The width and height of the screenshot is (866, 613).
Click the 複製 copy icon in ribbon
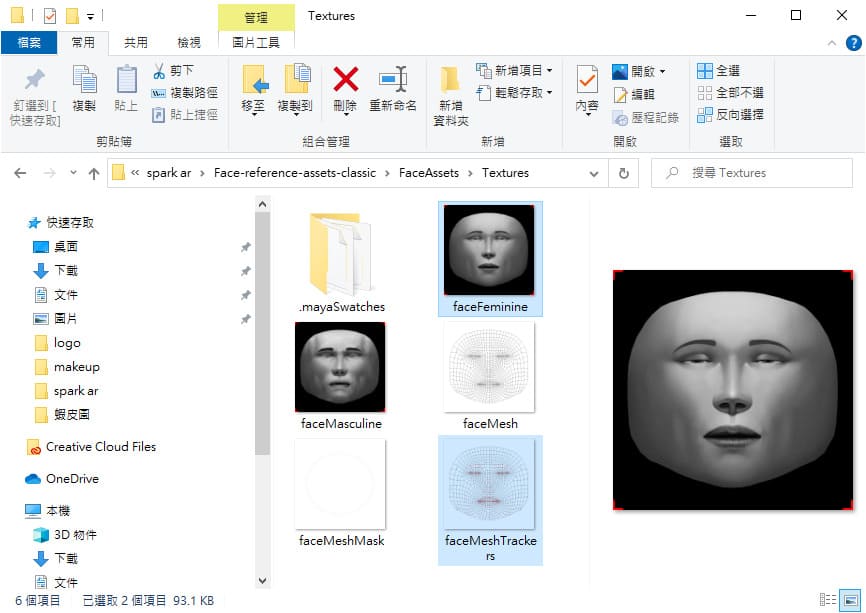tap(84, 80)
